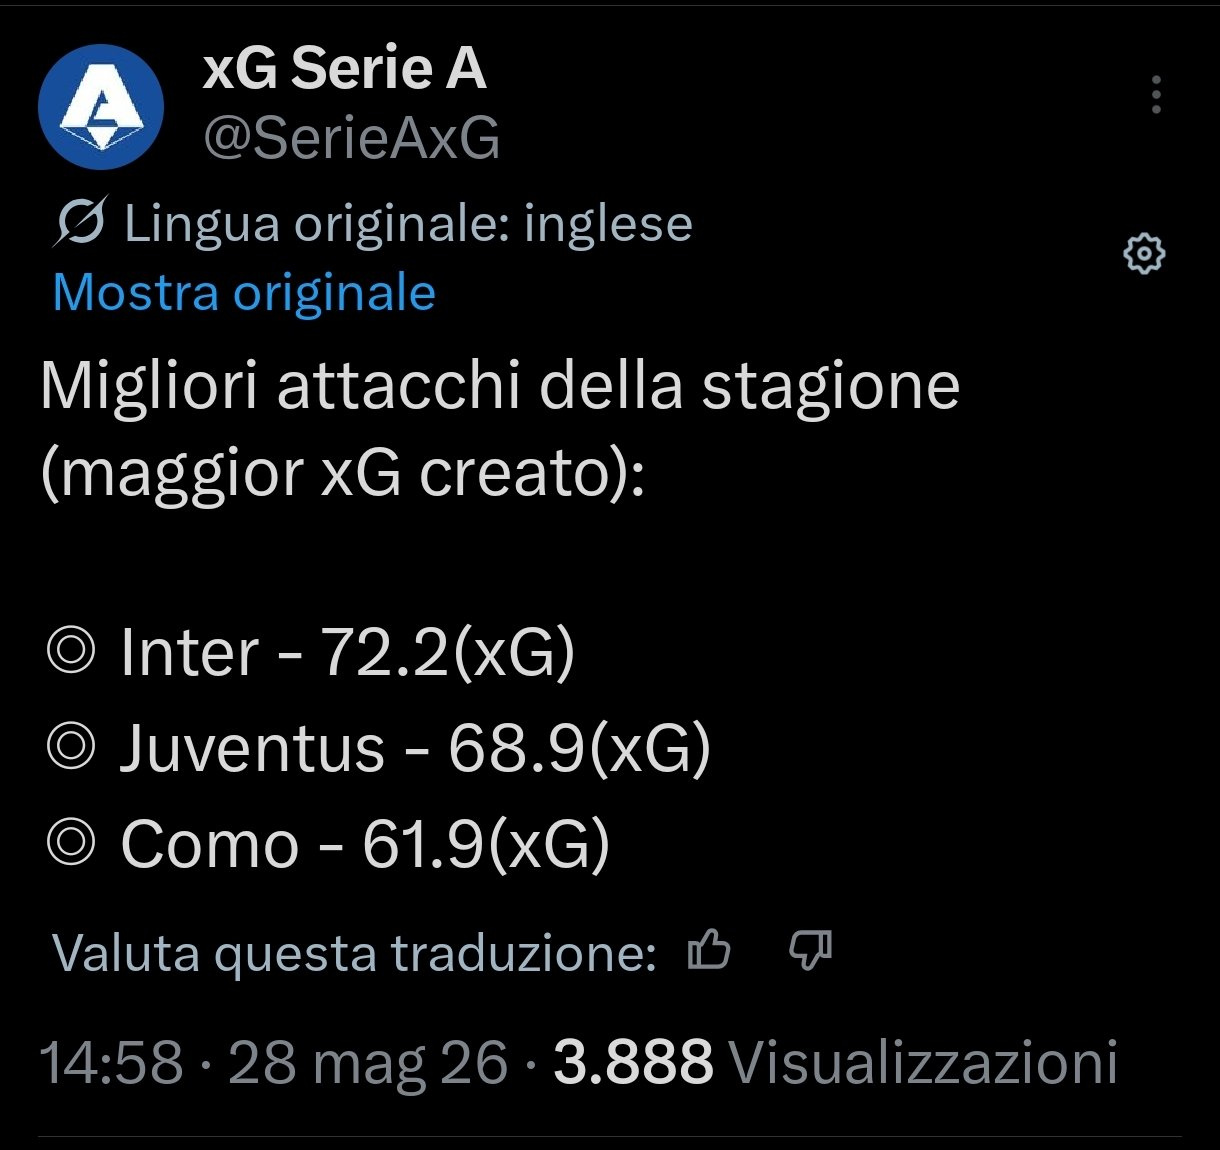
Task: Select the Juventus - 68.9(xG) line
Action: [x=415, y=749]
